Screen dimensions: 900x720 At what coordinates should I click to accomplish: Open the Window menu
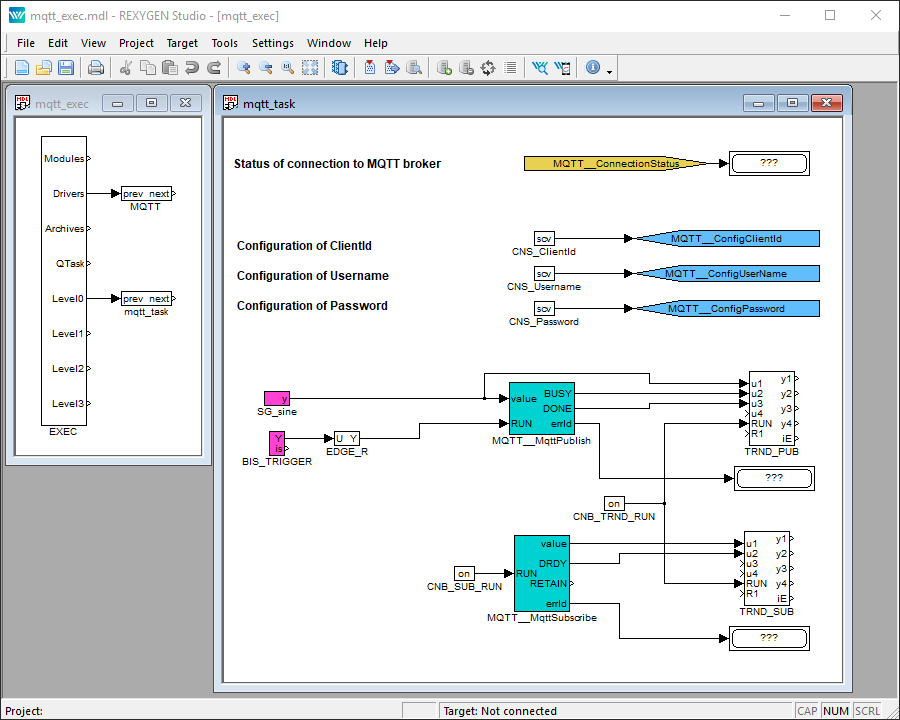tap(329, 43)
